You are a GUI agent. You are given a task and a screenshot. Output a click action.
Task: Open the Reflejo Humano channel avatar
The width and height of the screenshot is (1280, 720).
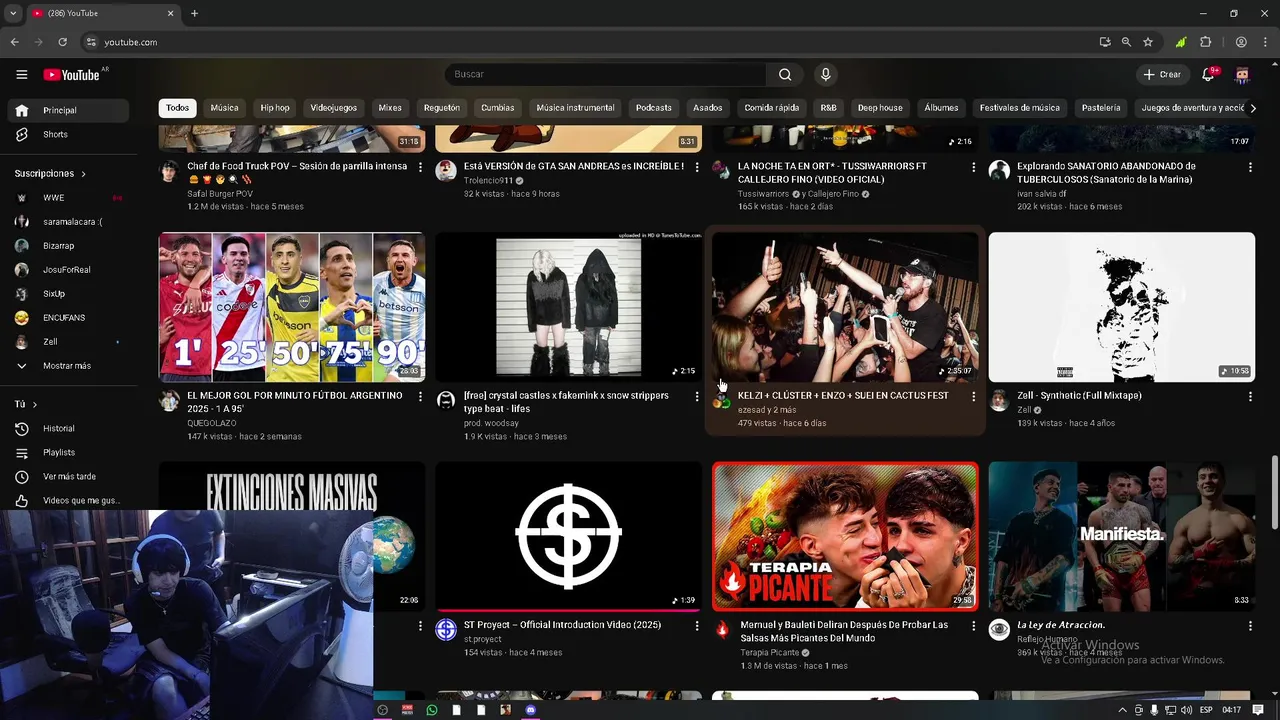pos(999,629)
